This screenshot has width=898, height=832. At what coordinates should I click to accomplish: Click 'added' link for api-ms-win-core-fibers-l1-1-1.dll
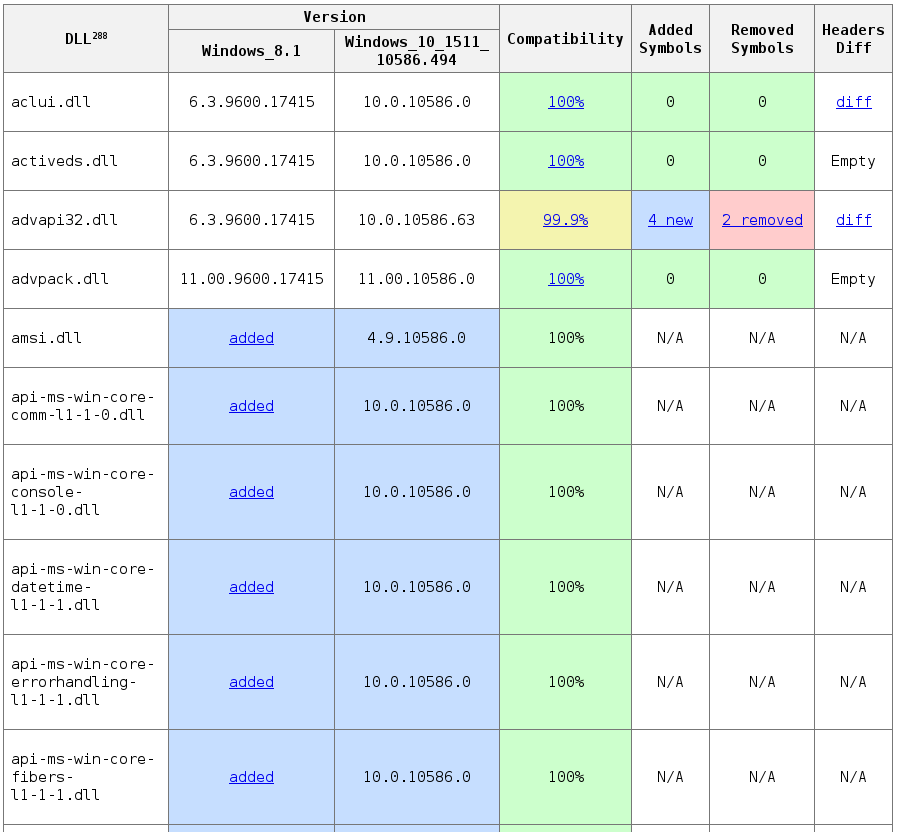(251, 777)
